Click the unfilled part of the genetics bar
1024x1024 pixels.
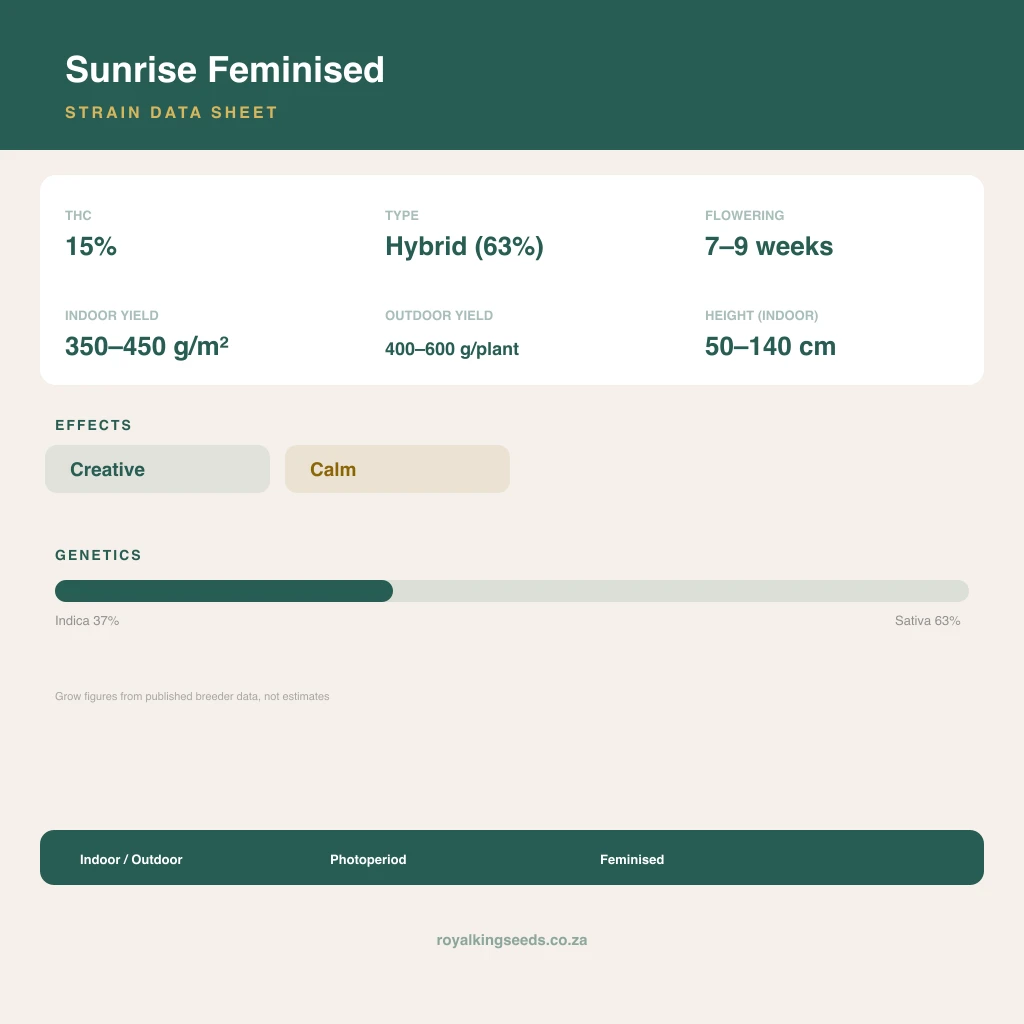coord(680,591)
